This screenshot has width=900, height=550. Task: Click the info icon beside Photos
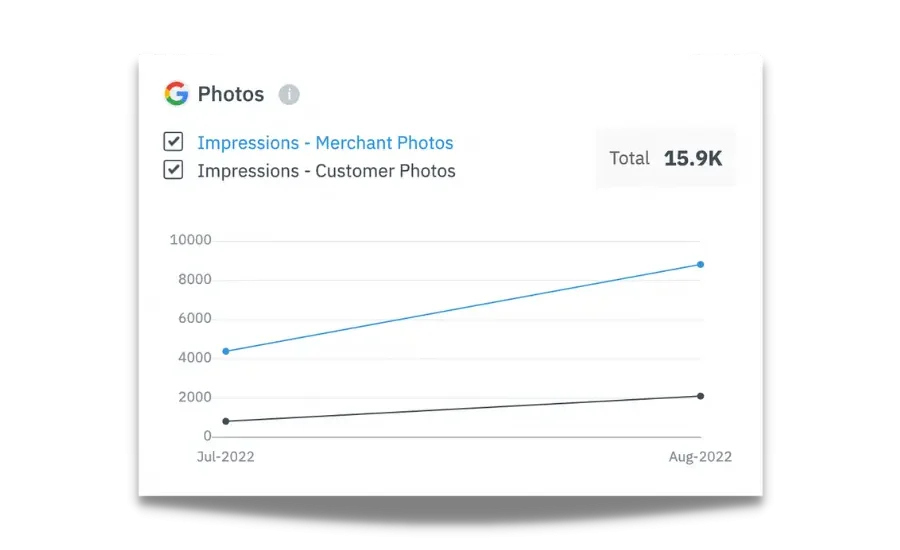(x=289, y=95)
